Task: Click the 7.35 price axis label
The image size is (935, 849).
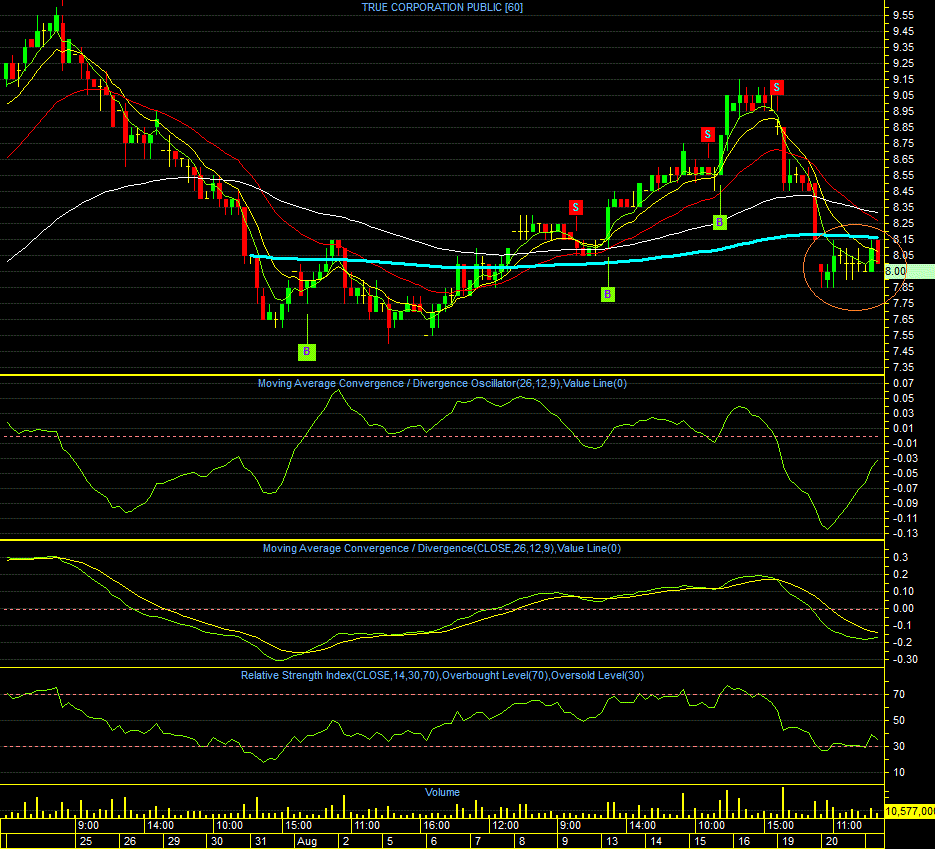Action: (x=903, y=367)
